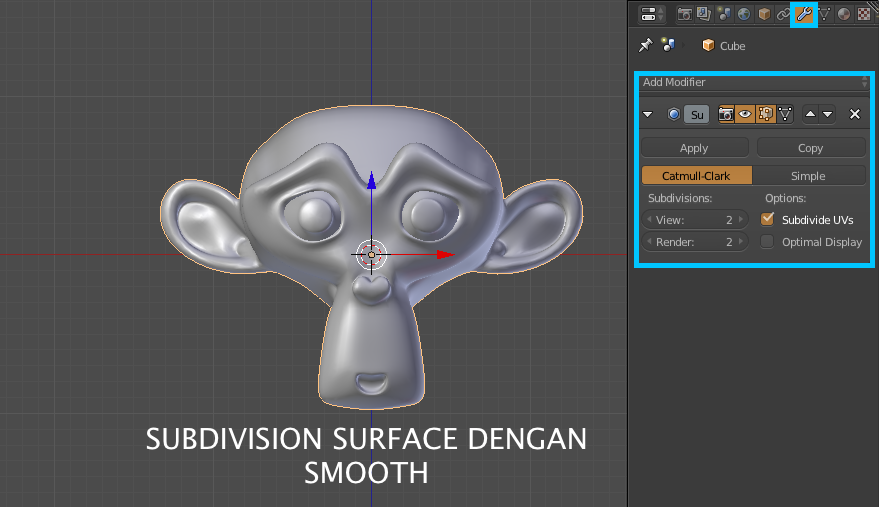Click the red X-axis manipulator arrow
879x507 pixels.
click(446, 255)
